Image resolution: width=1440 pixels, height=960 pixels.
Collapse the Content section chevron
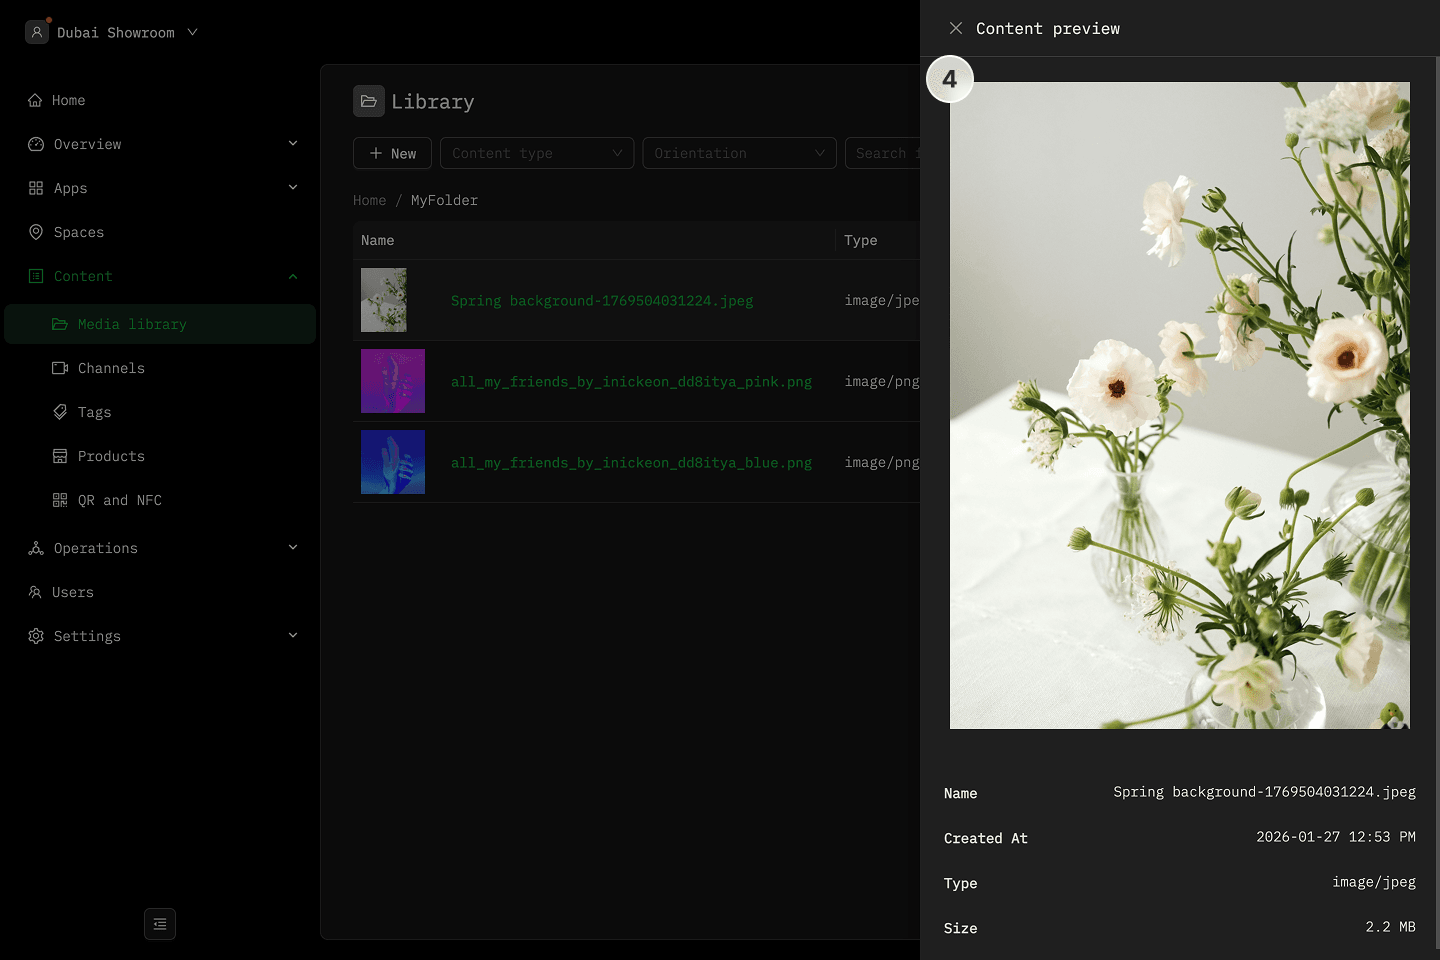click(293, 276)
